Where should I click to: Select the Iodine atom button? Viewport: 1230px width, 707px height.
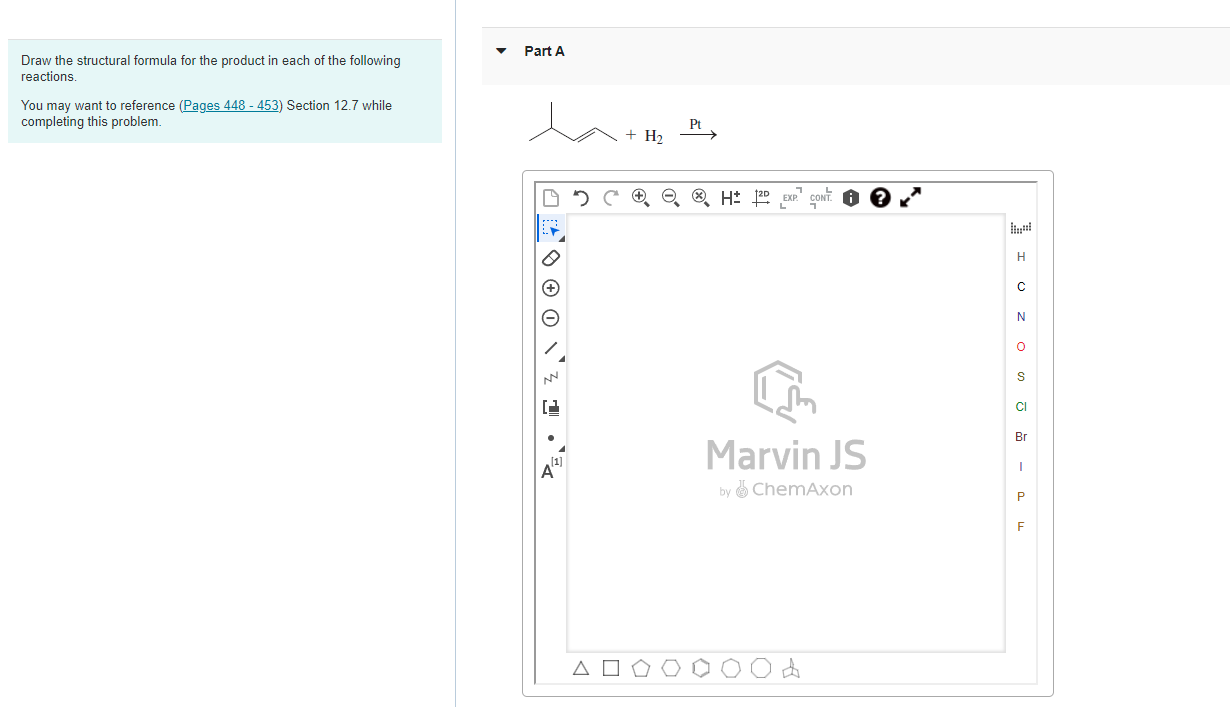pos(1021,467)
